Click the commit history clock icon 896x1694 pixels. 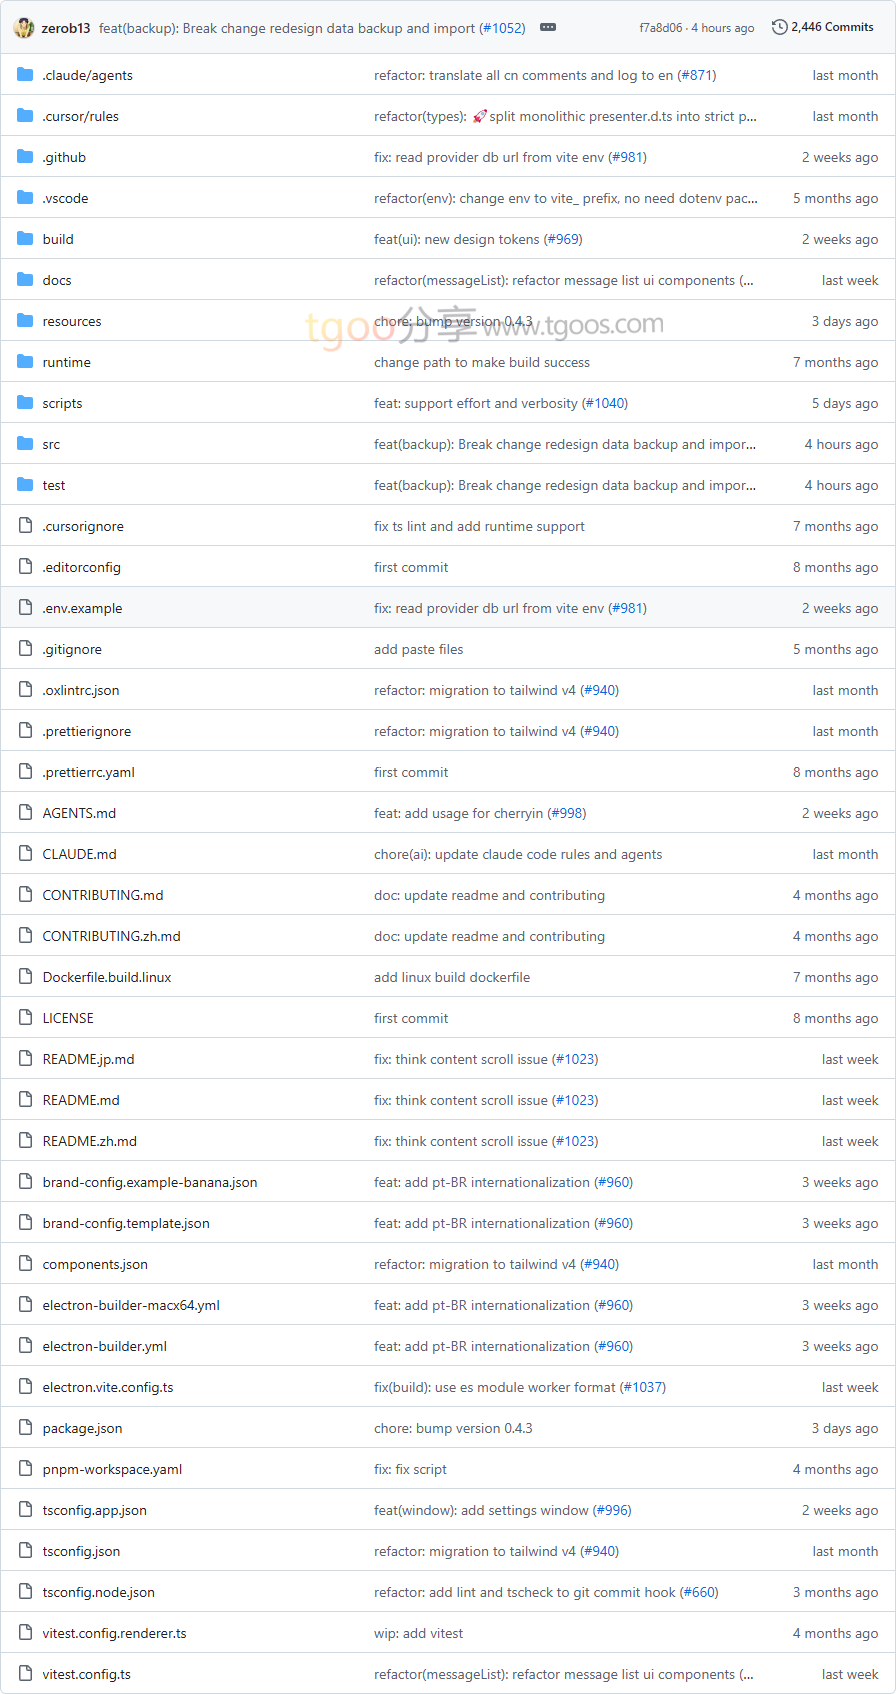pos(779,27)
